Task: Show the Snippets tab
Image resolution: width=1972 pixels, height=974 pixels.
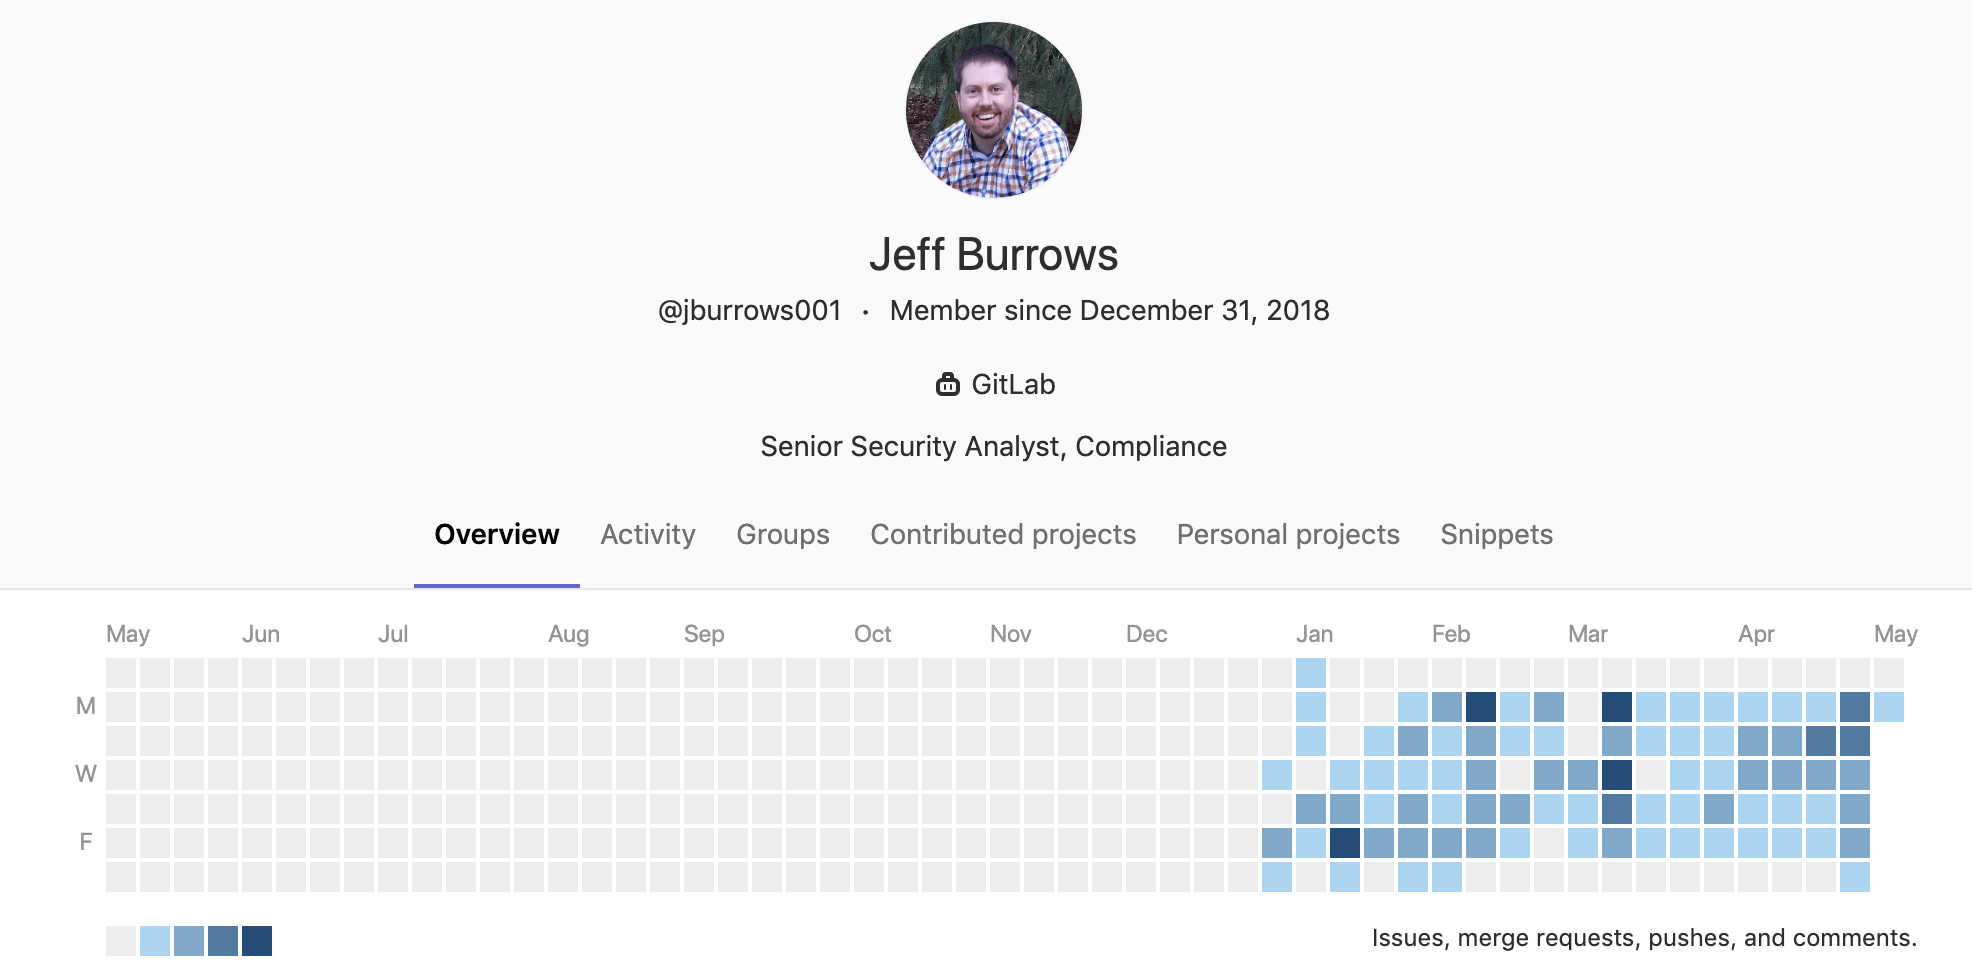Action: pos(1496,534)
